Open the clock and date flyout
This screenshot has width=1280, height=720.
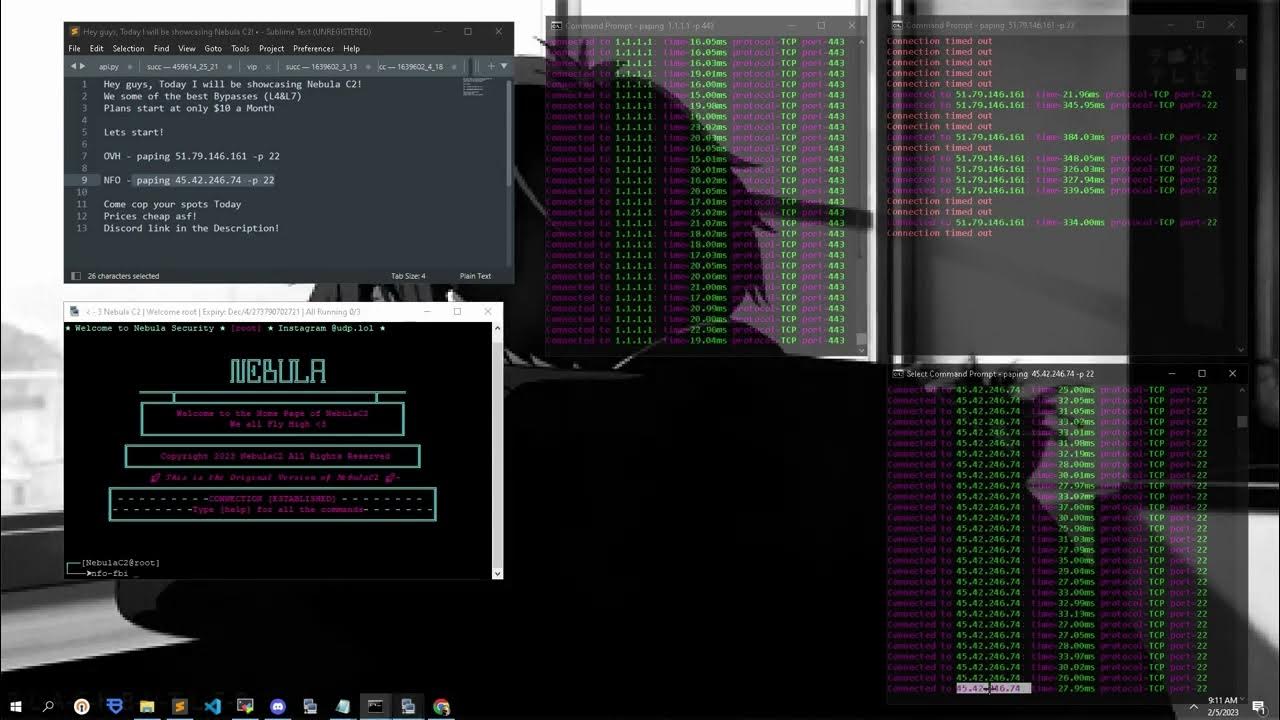[1222, 707]
